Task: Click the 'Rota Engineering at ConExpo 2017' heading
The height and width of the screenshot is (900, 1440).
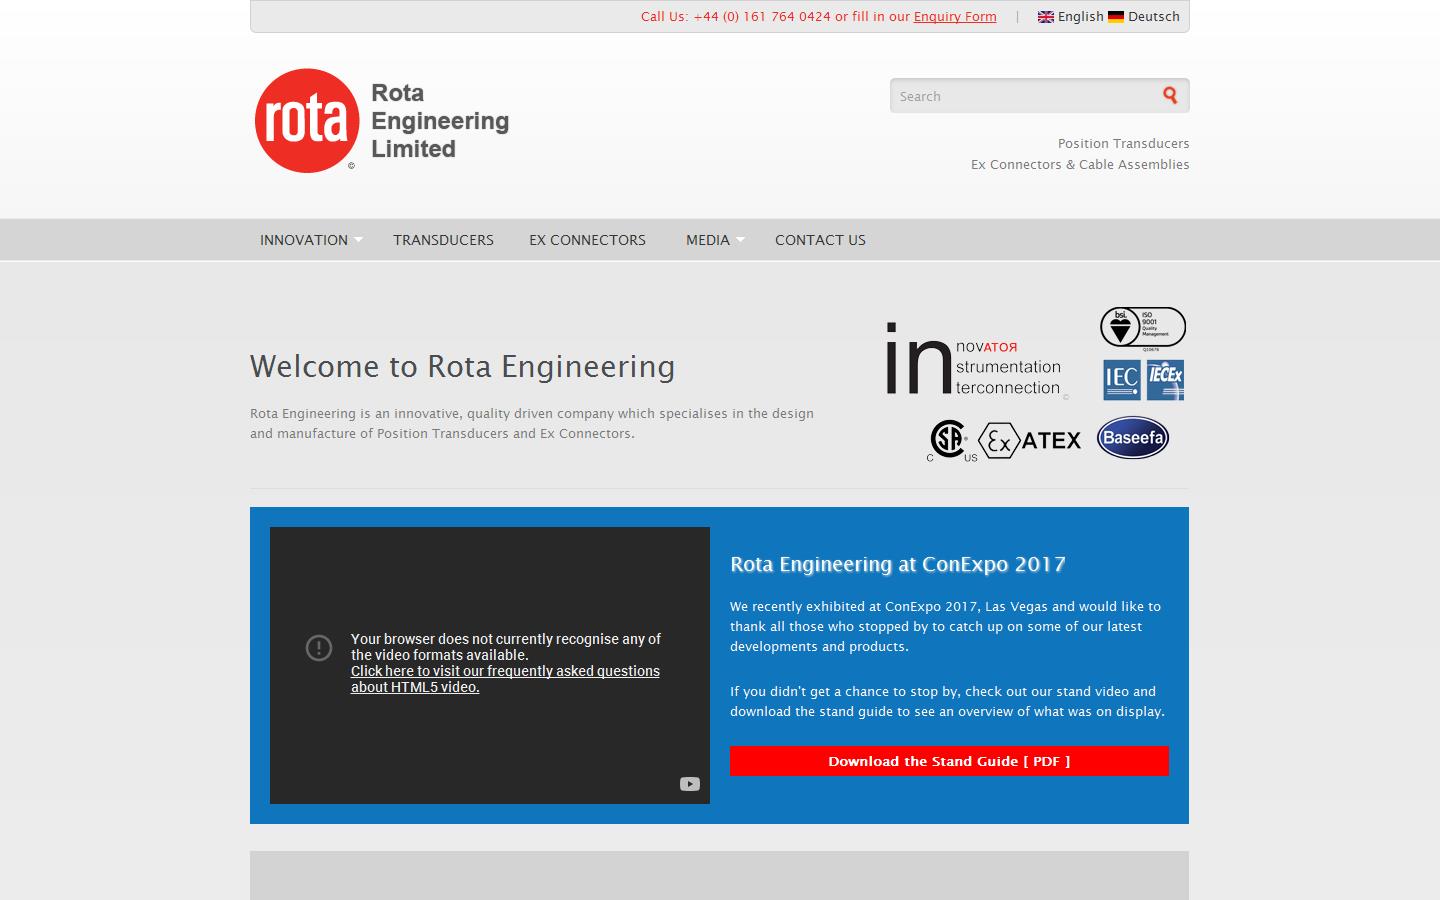Action: 898,564
